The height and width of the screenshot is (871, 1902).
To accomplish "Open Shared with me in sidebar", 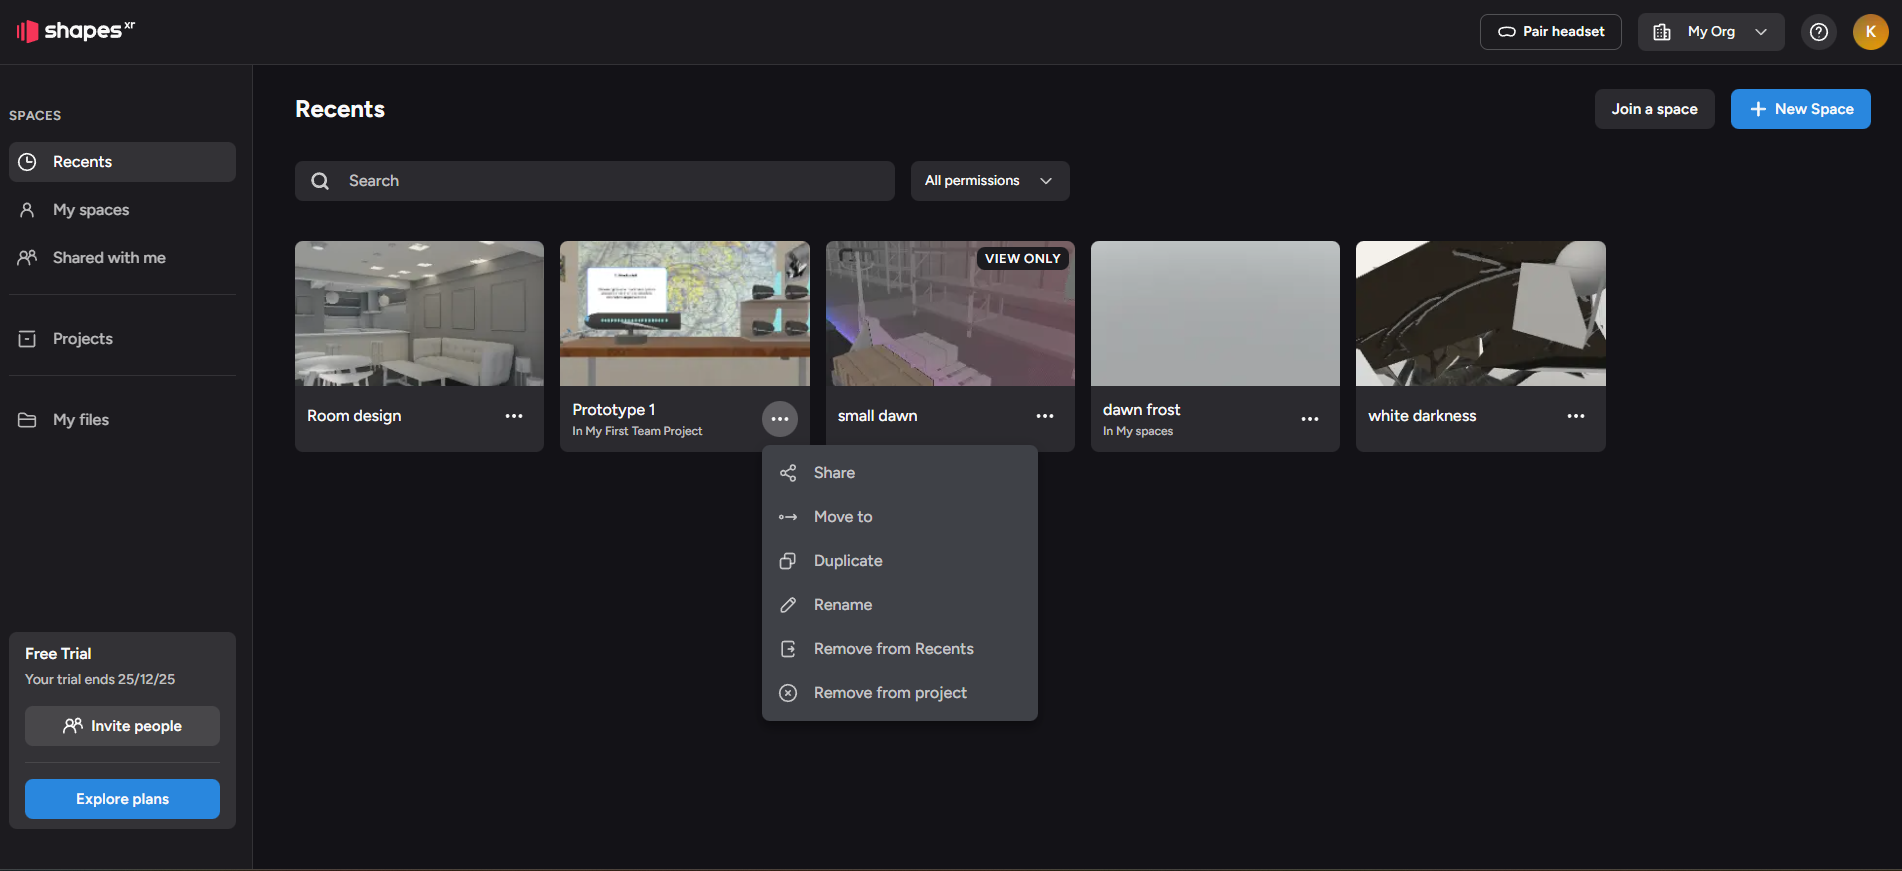I will [x=109, y=258].
